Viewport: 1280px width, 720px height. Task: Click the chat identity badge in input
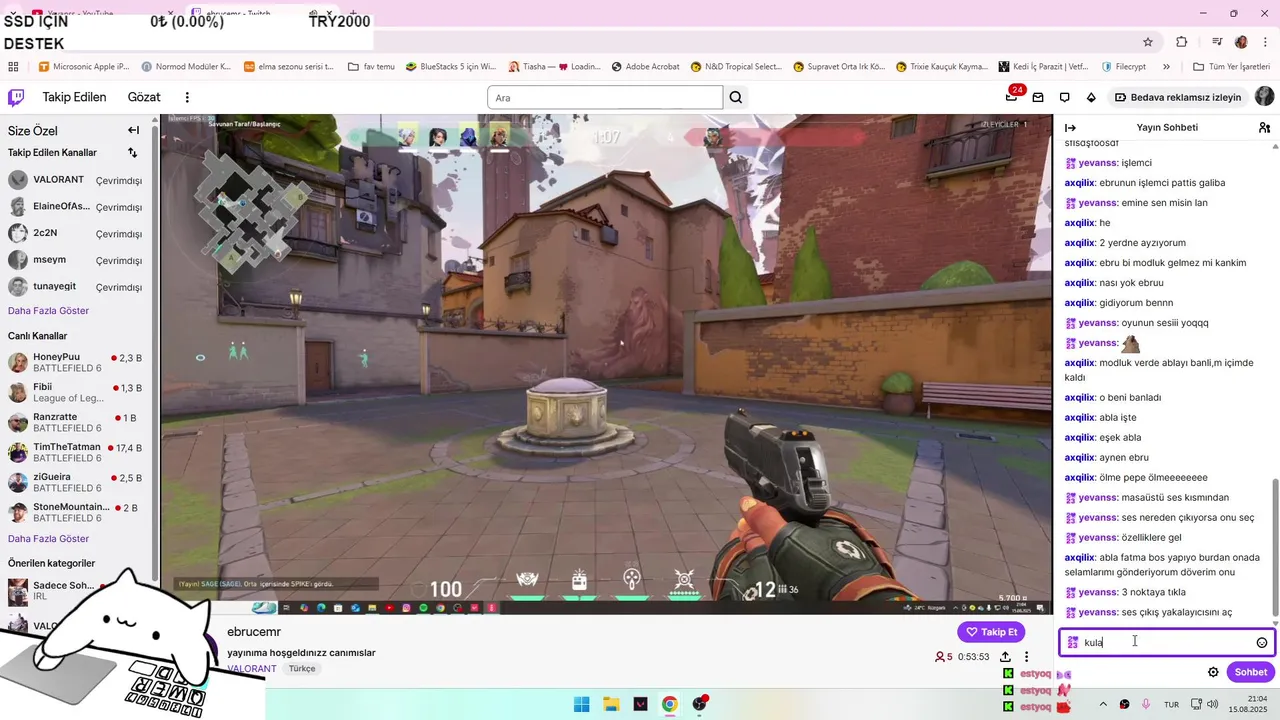coord(1073,642)
